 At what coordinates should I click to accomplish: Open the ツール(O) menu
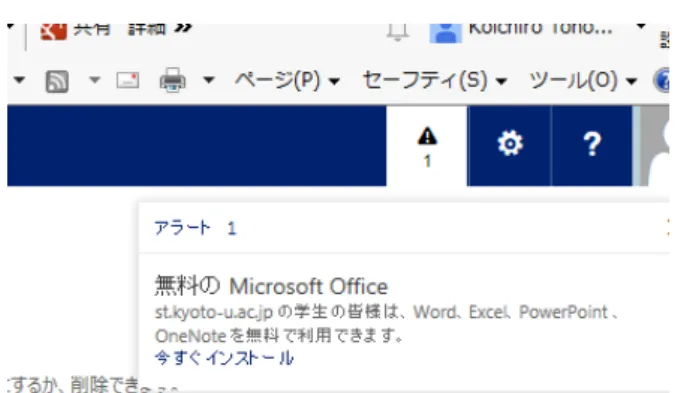coord(583,80)
